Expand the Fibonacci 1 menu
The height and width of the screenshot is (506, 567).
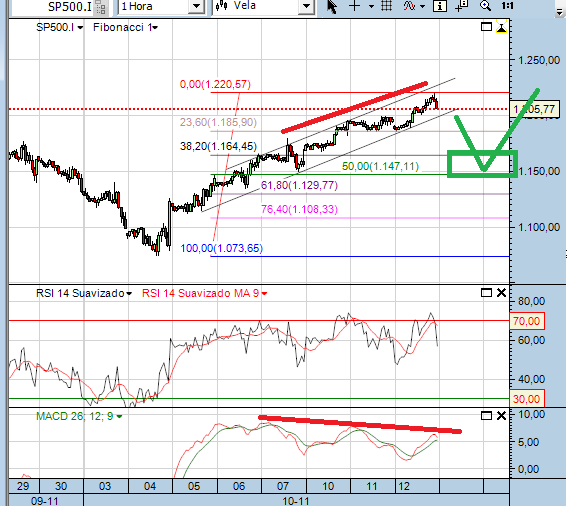click(x=155, y=28)
